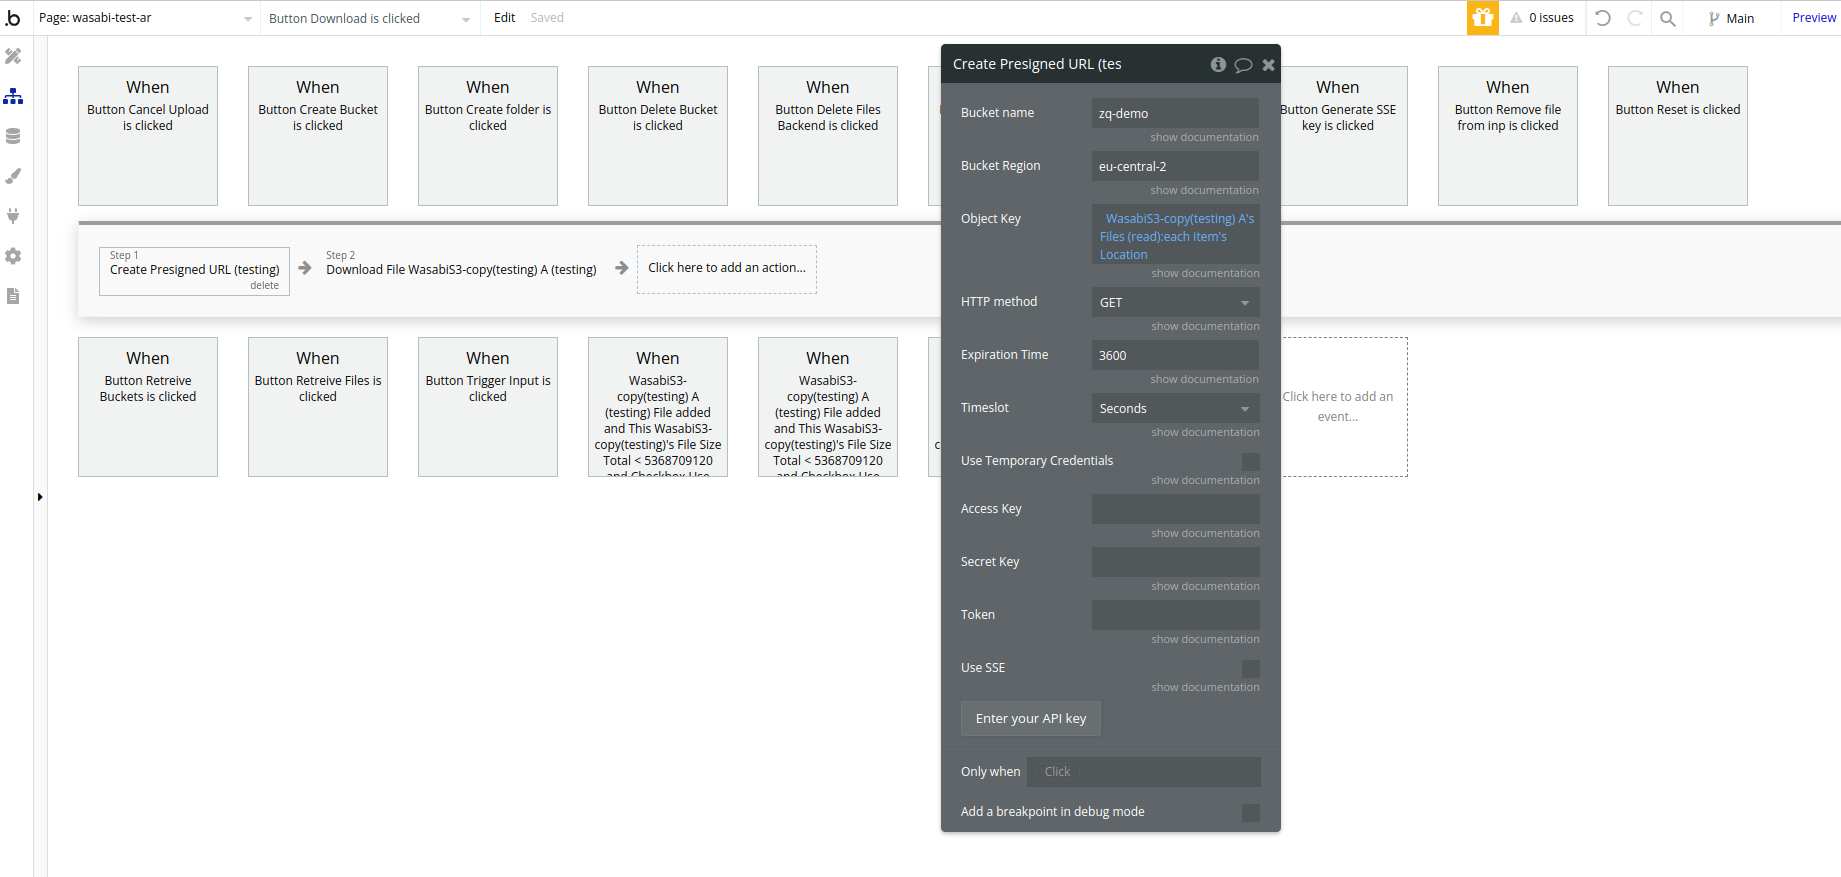Open the Logs document tab in the sidebar
Screen dimensions: 1841x877
(x=13, y=296)
